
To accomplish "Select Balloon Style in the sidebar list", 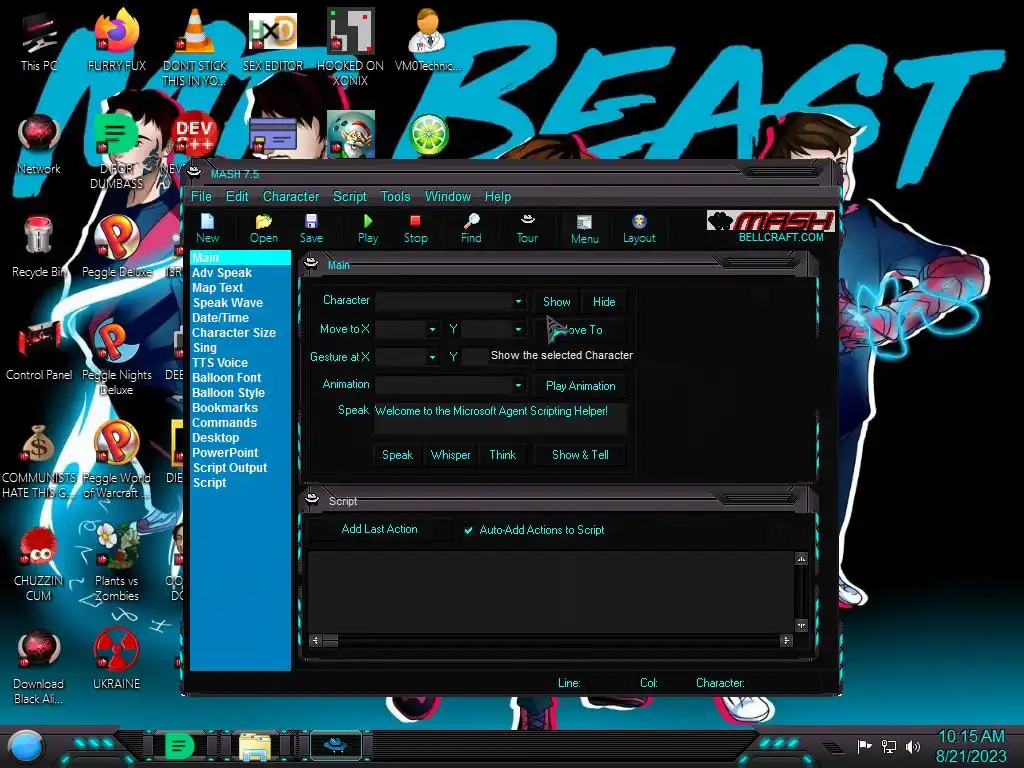I will [228, 393].
